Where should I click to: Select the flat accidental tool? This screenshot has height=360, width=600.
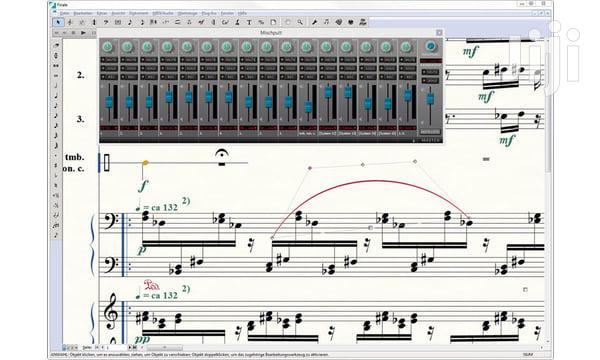(56, 175)
